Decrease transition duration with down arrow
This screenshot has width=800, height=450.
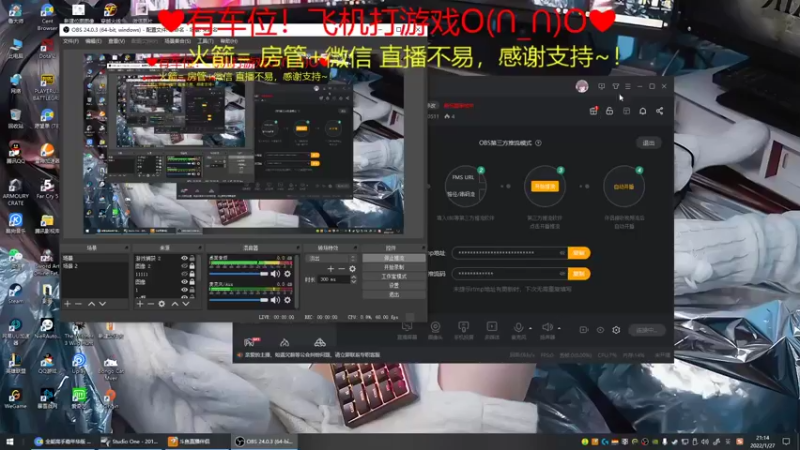tap(354, 282)
